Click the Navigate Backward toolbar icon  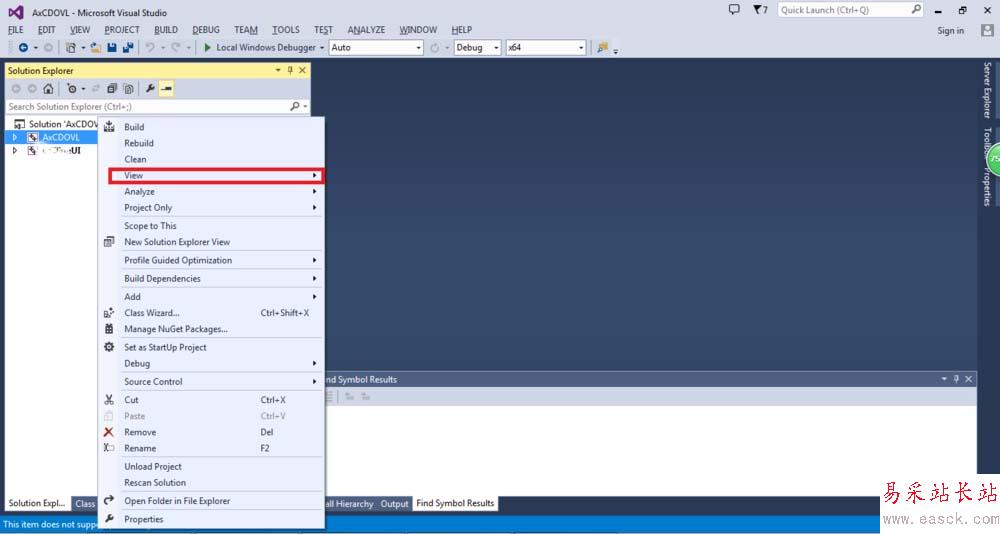(x=23, y=47)
